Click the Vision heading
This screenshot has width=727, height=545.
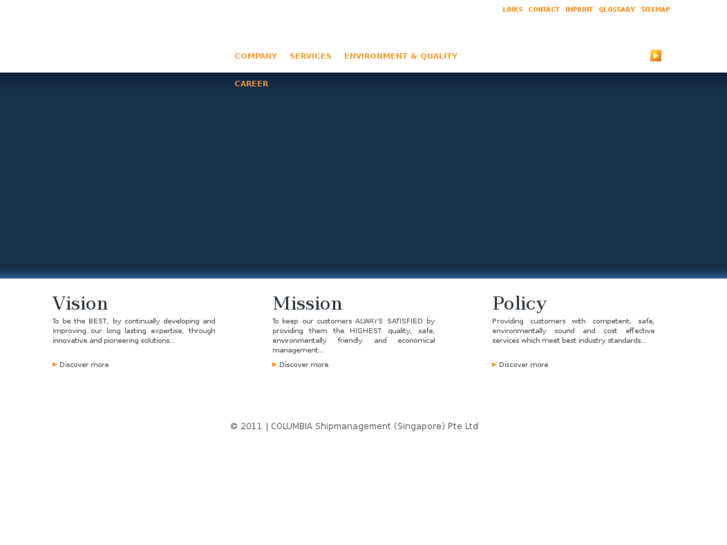tap(80, 303)
